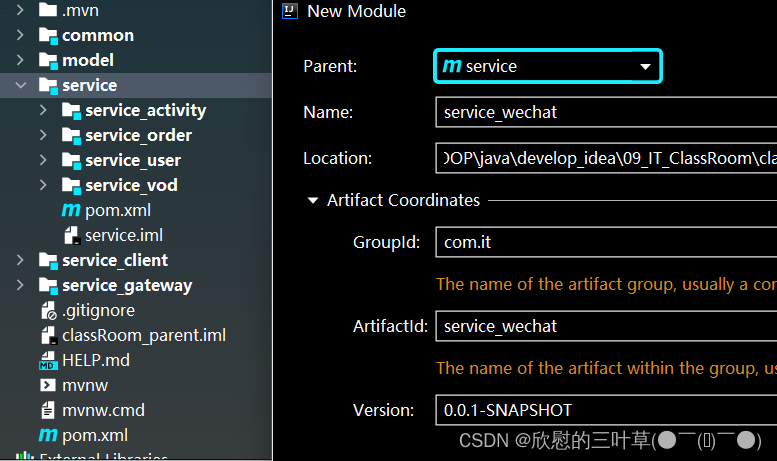Click the model module folder icon
This screenshot has height=461, width=777.
[48, 60]
